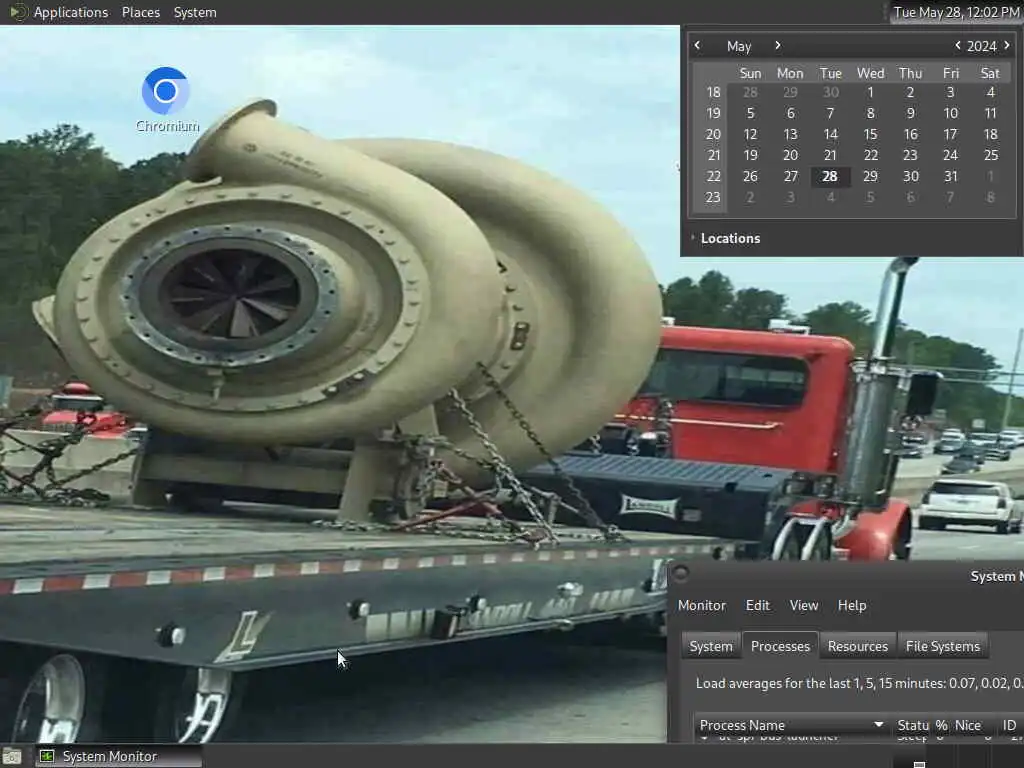Click the show desktop icon in bottom panel
1024x768 pixels.
coord(11,757)
